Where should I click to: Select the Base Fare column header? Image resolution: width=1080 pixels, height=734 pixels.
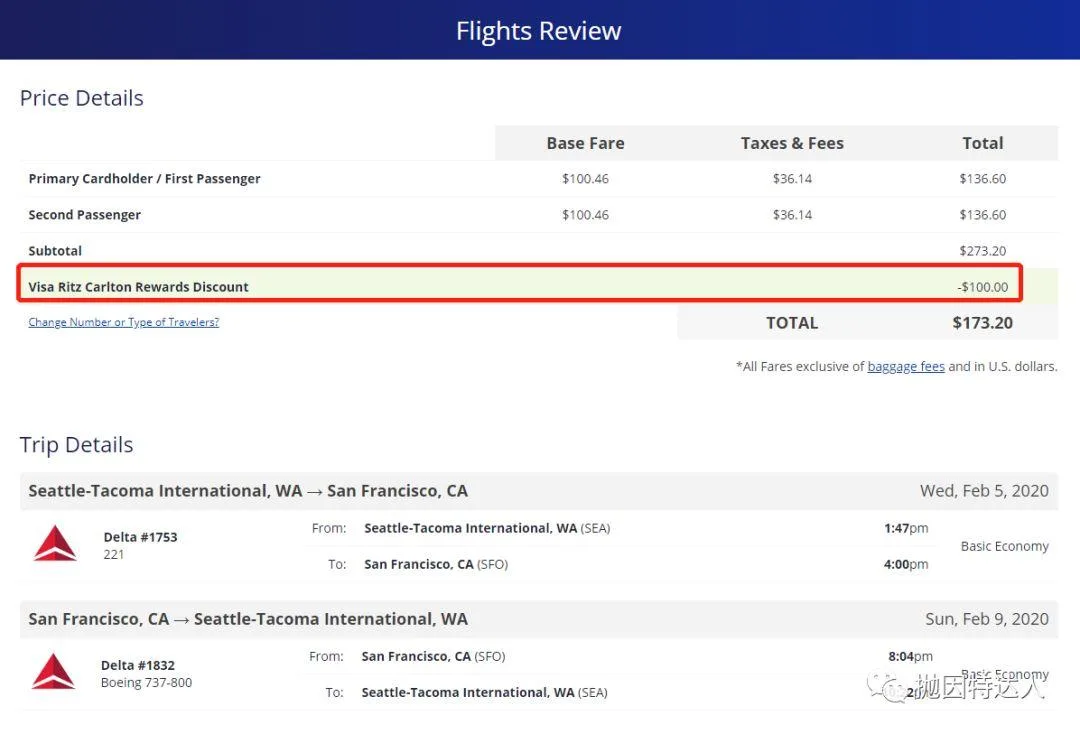(585, 143)
